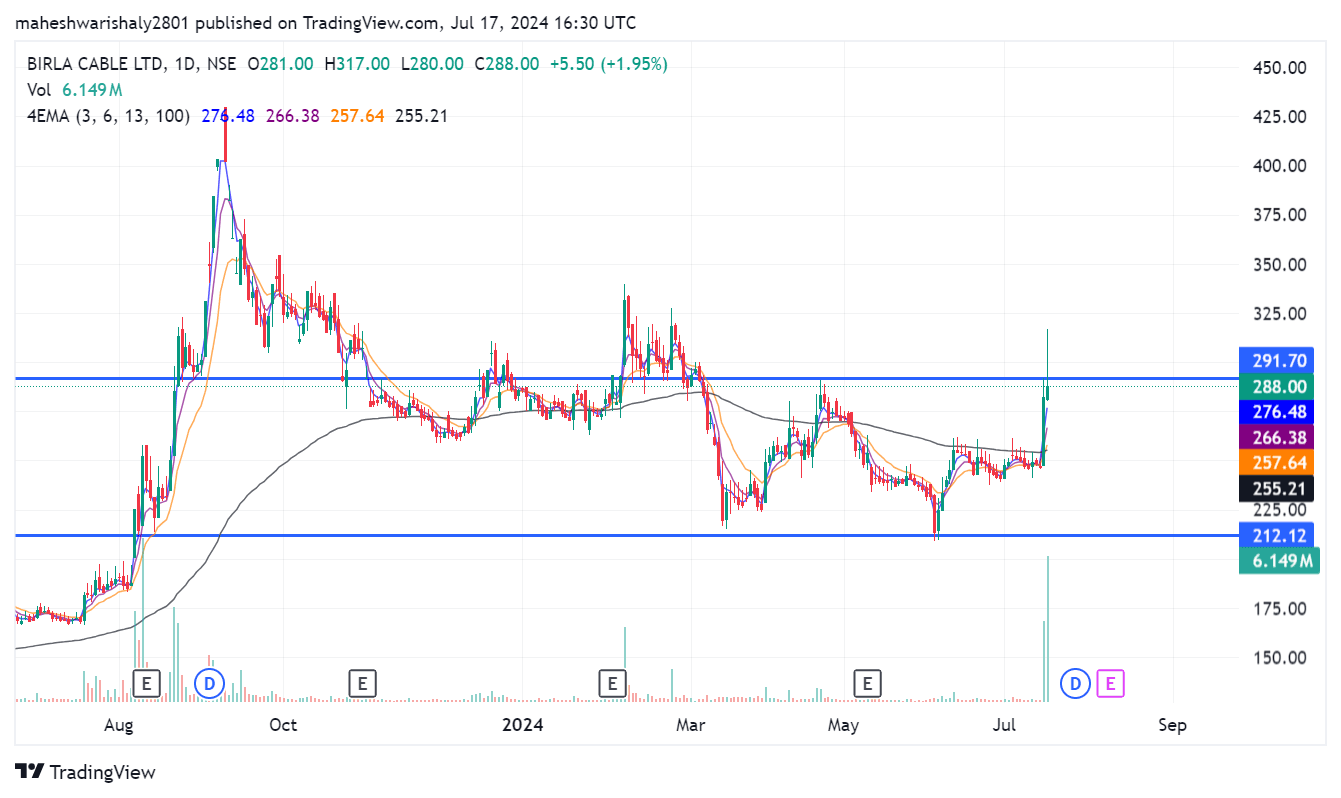Click the Sep time axis label
Image resolution: width=1341 pixels, height=798 pixels.
click(1172, 725)
